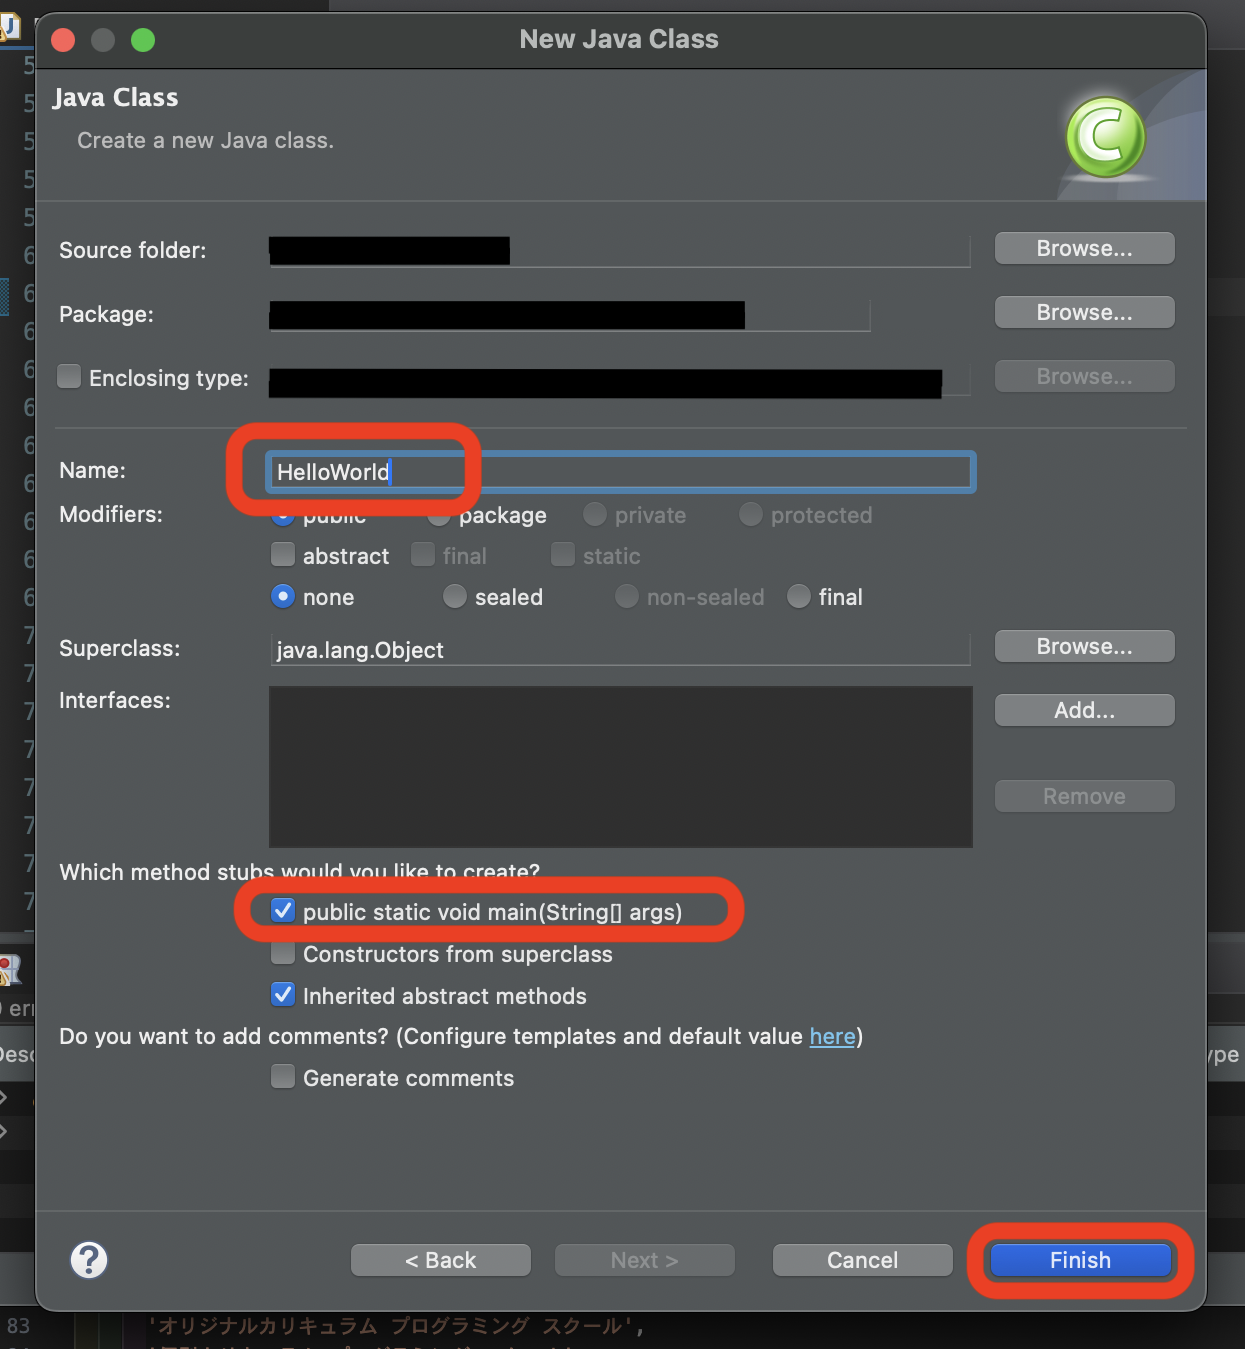Click Browse button for Package
The image size is (1245, 1349).
point(1084,312)
